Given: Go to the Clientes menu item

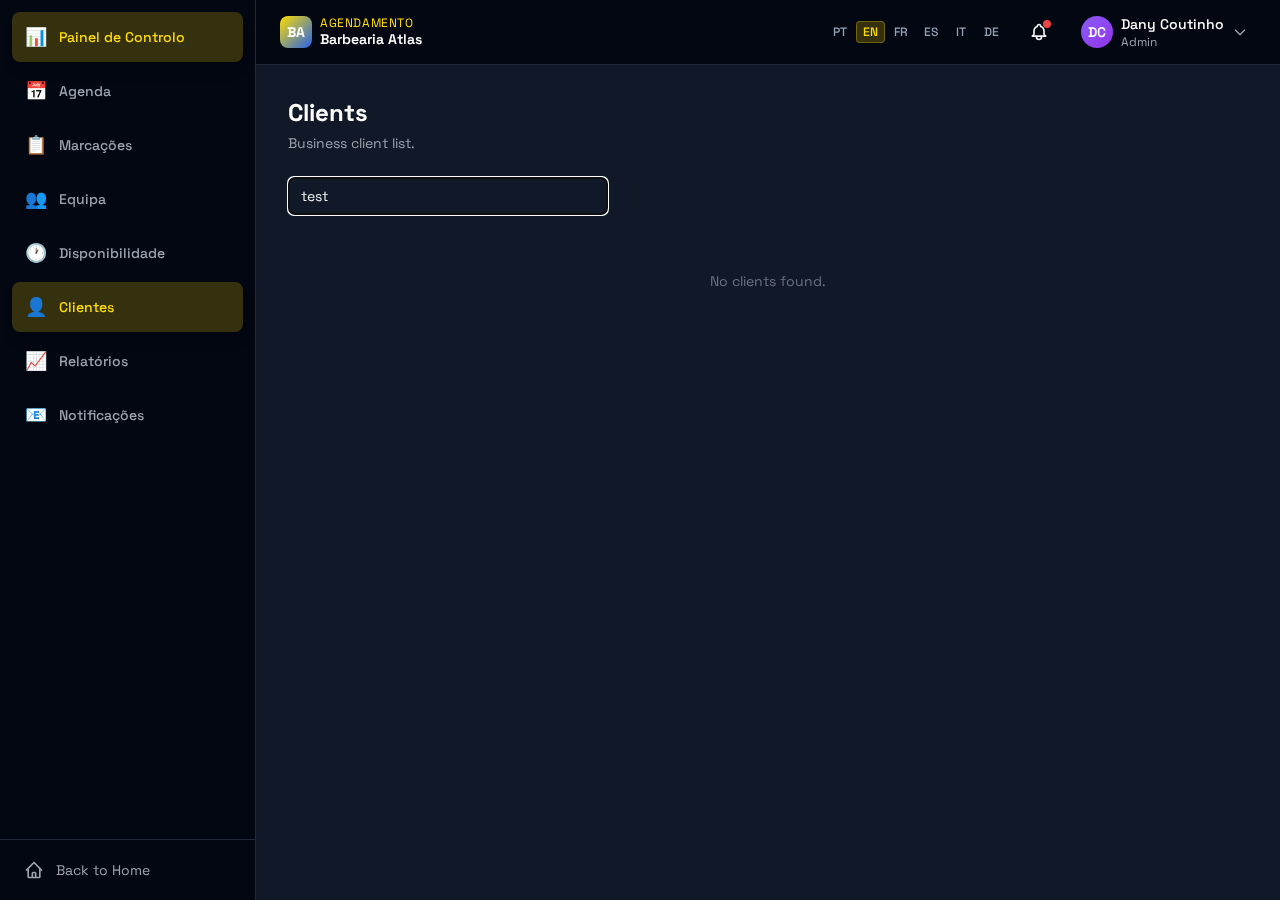Looking at the screenshot, I should point(127,307).
